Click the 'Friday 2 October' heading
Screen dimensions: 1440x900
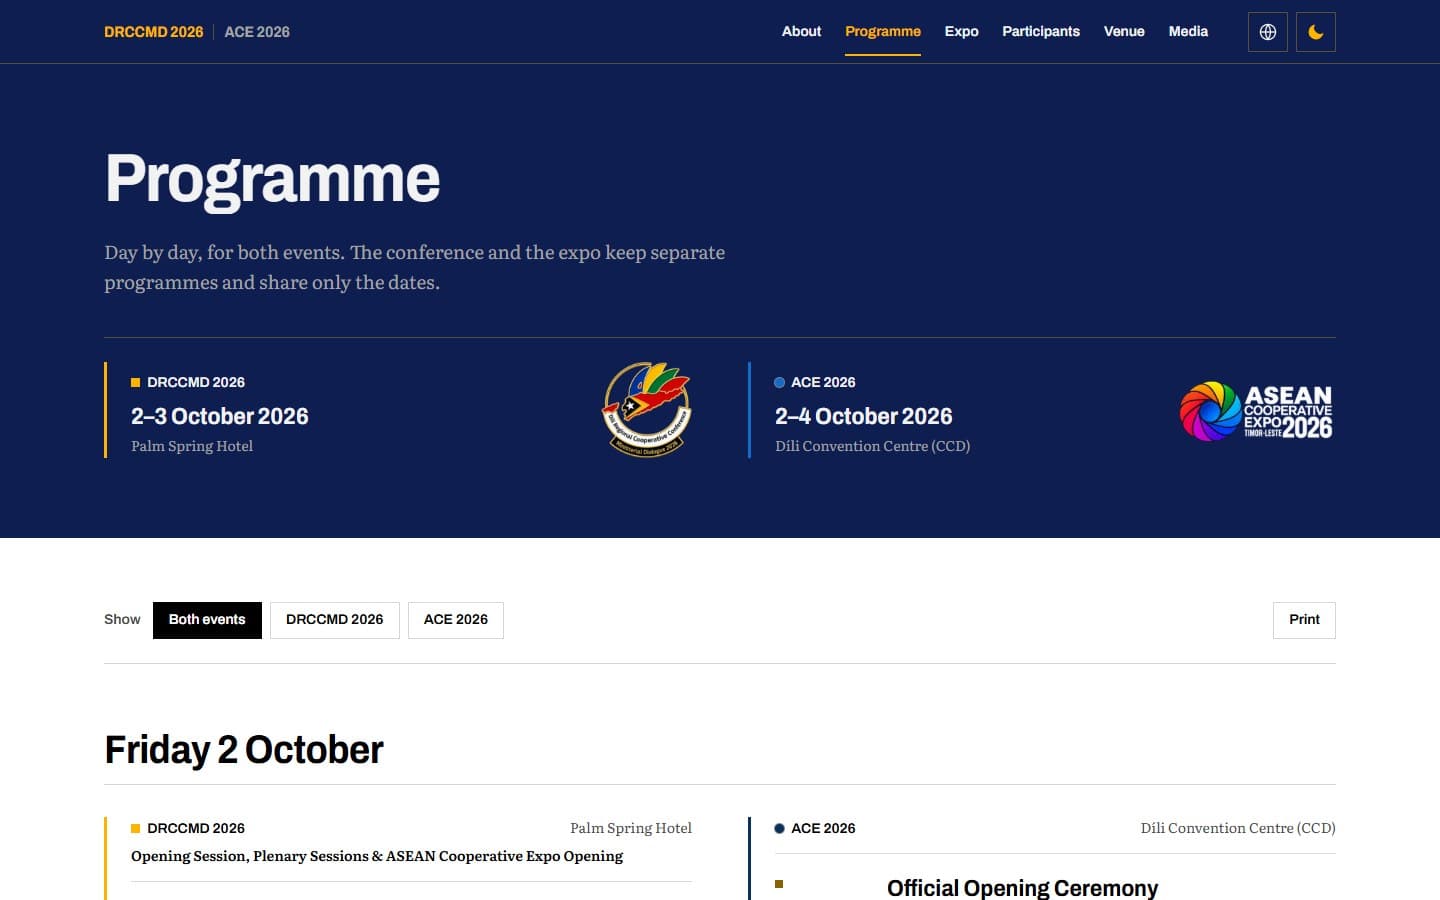[x=244, y=750]
